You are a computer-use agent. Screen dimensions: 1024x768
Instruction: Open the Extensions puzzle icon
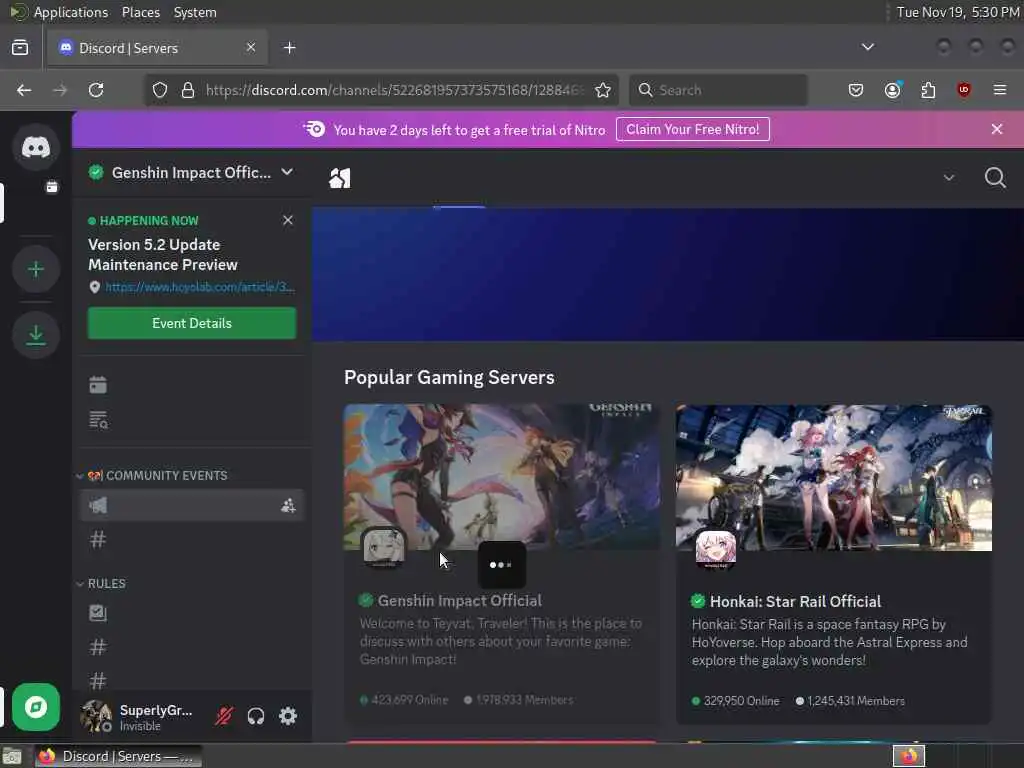tap(928, 90)
